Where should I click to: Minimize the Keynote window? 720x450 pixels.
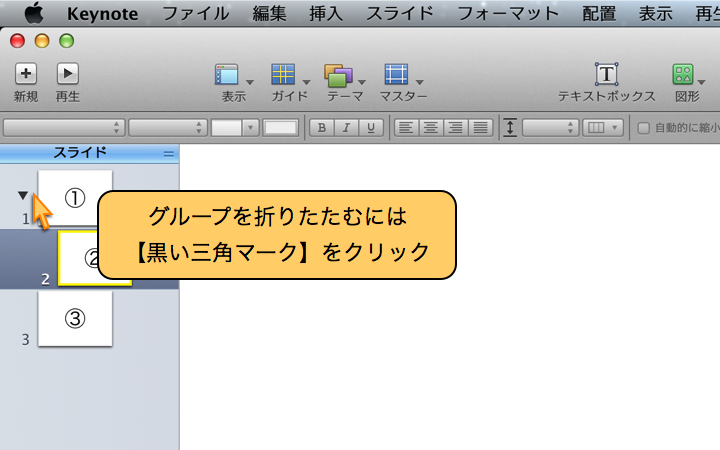[42, 41]
